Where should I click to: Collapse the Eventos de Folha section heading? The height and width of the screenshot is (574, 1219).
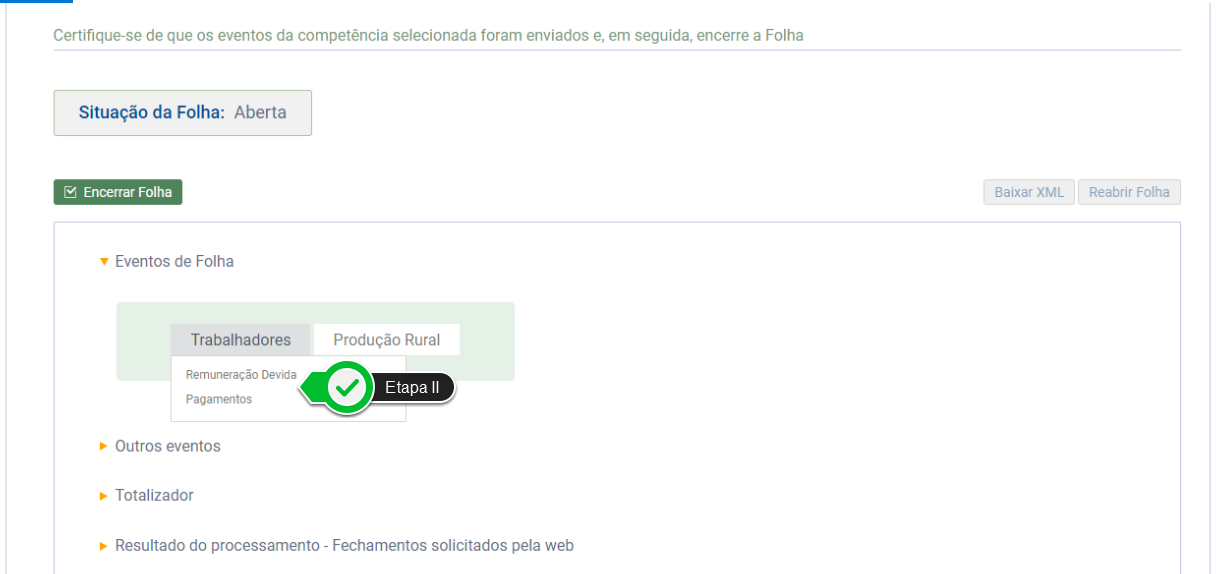pyautogui.click(x=174, y=262)
